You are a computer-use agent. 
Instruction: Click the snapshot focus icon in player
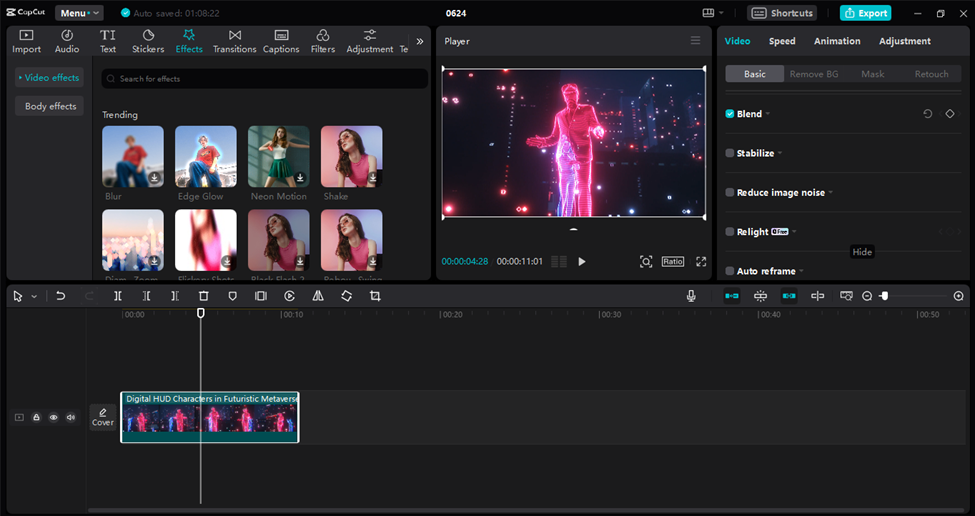click(646, 261)
